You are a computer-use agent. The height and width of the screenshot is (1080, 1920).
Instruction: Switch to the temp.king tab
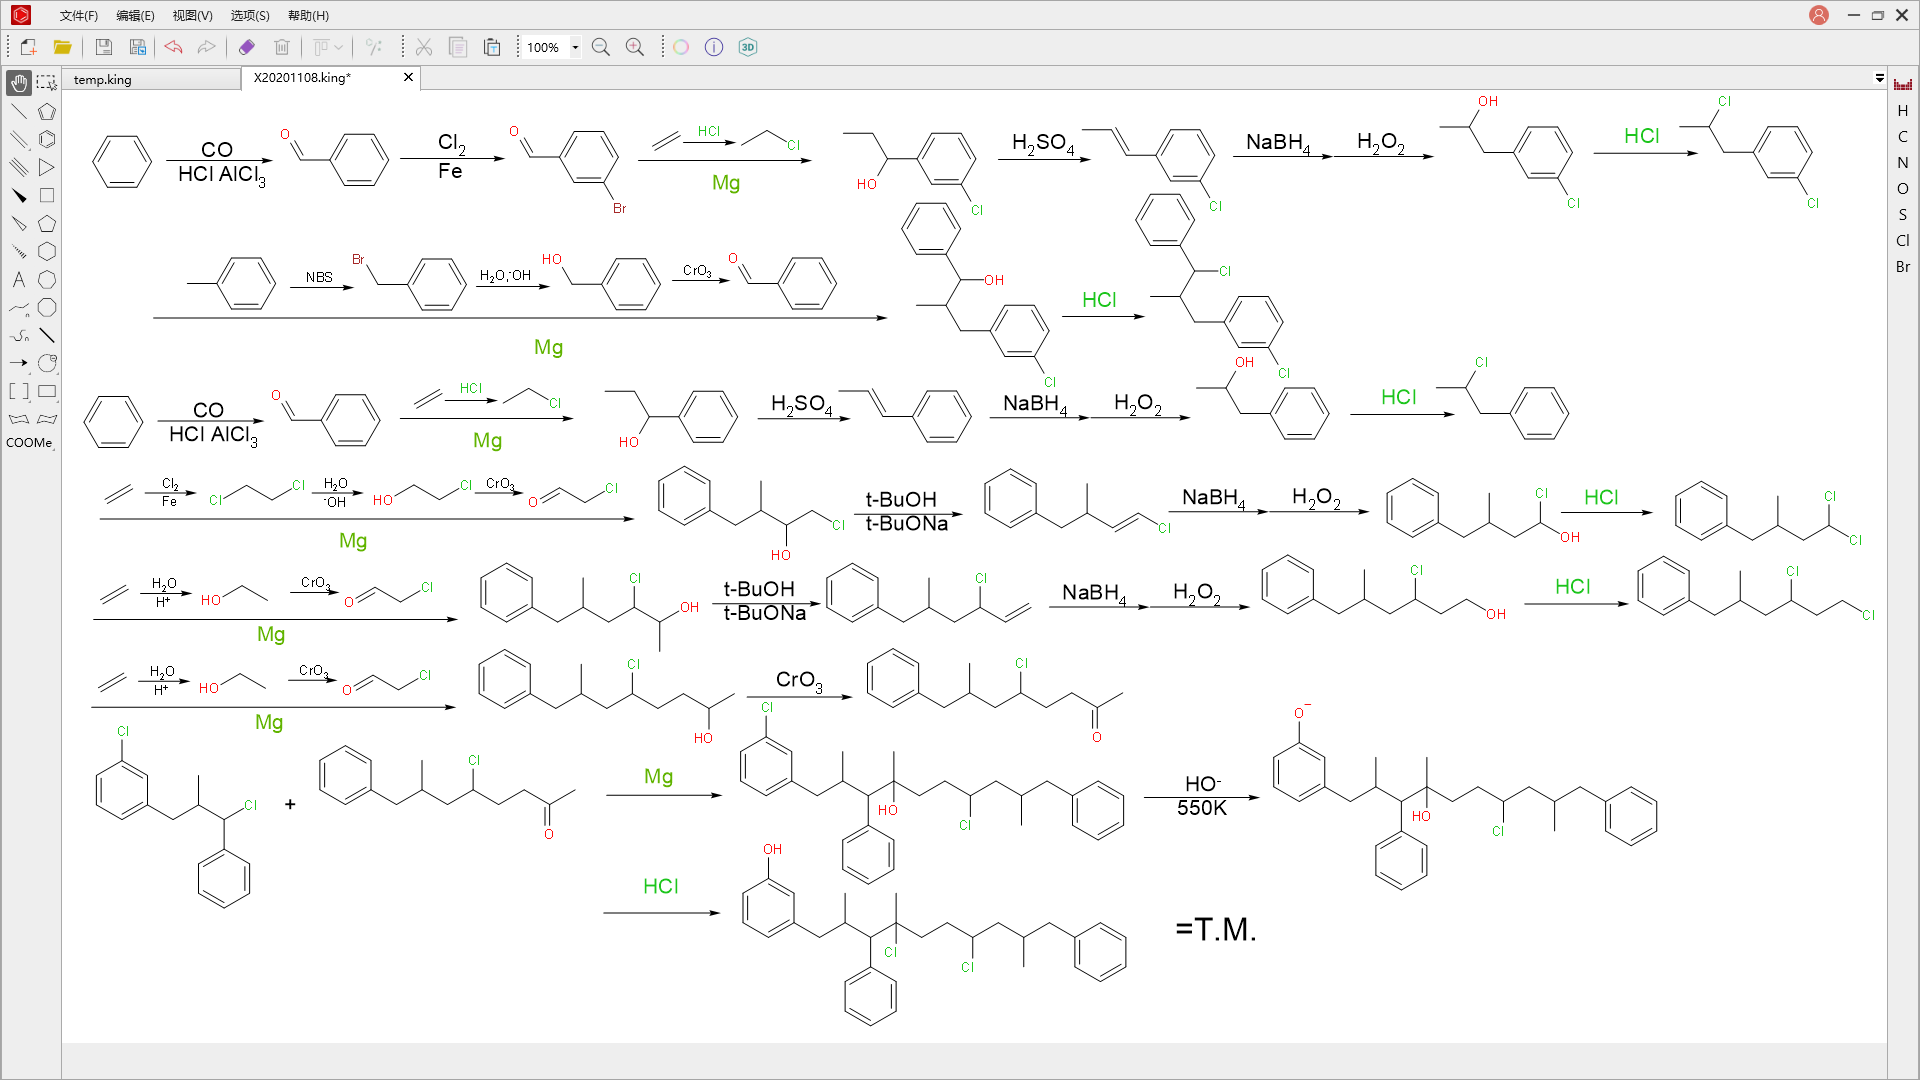[x=152, y=79]
